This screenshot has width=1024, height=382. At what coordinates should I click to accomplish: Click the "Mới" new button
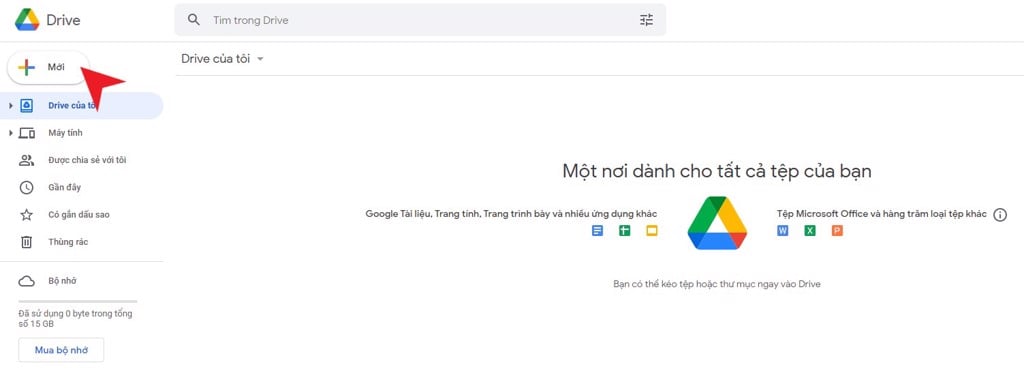(x=47, y=67)
